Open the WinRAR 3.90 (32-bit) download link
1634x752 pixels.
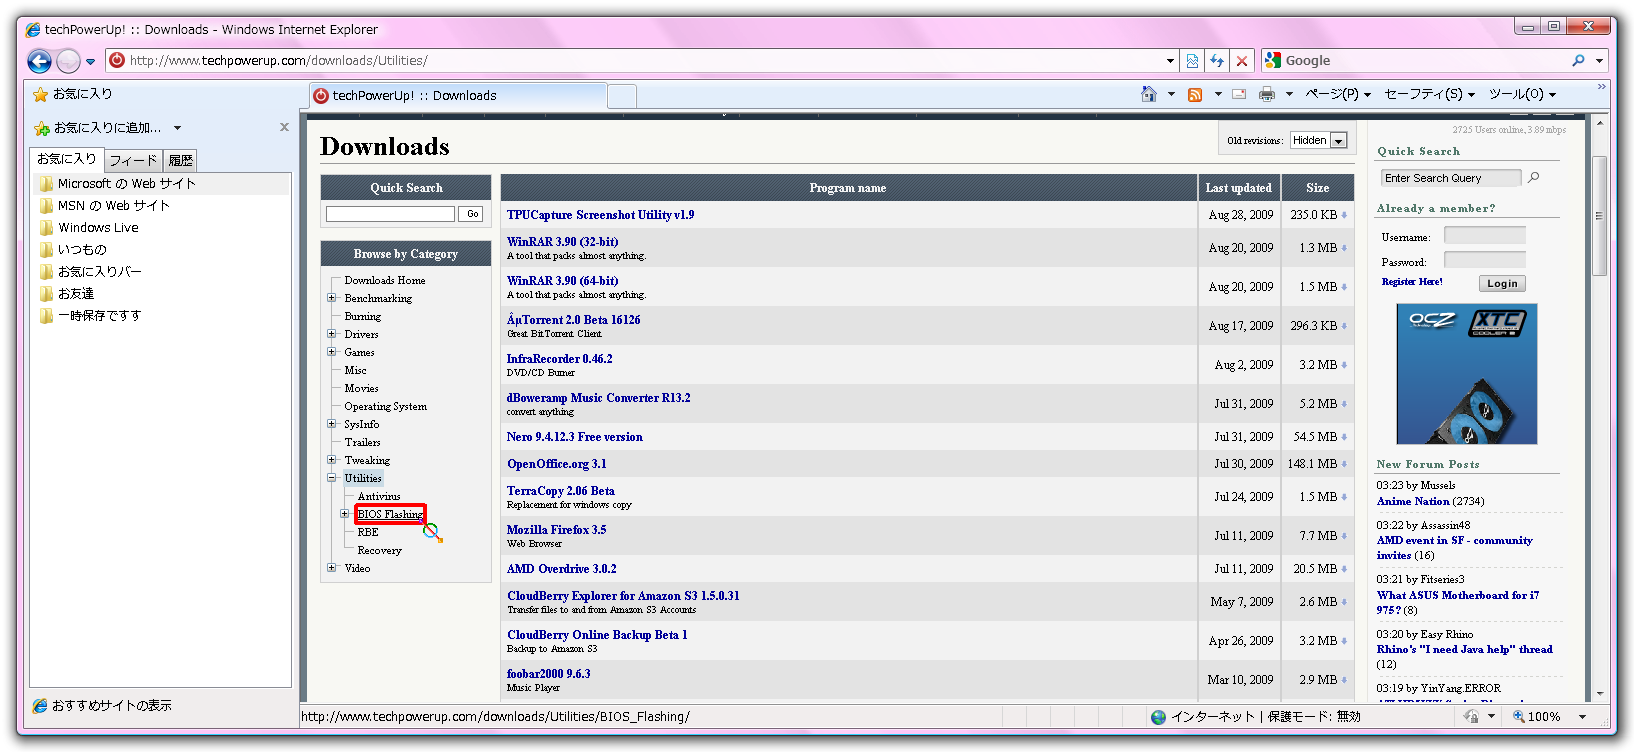562,242
